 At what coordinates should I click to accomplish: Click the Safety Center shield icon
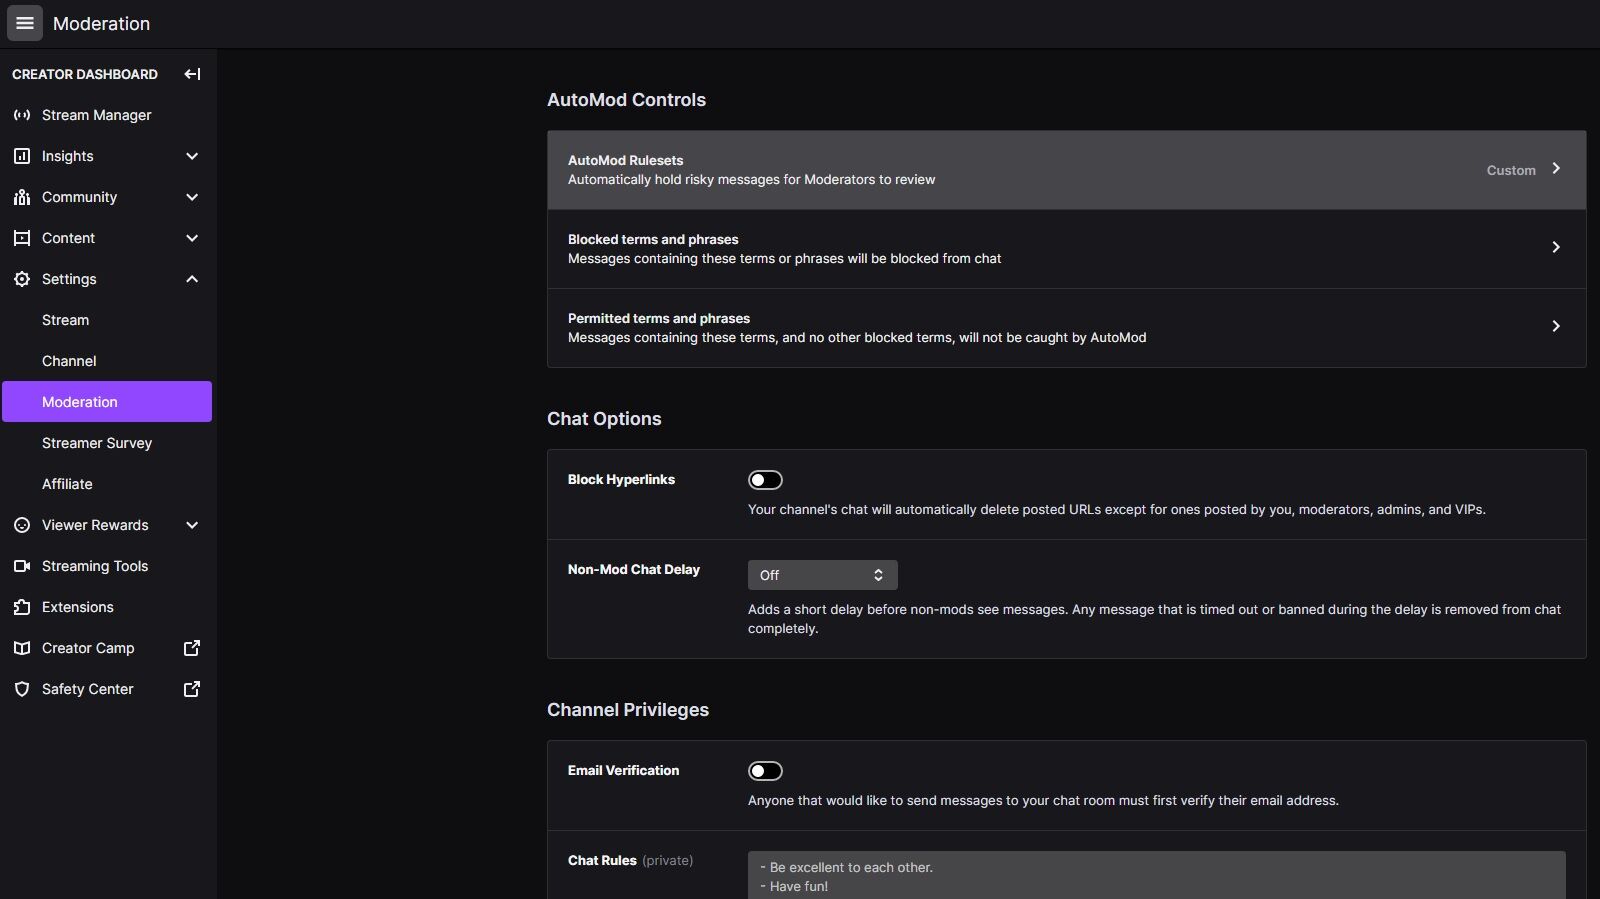point(22,689)
